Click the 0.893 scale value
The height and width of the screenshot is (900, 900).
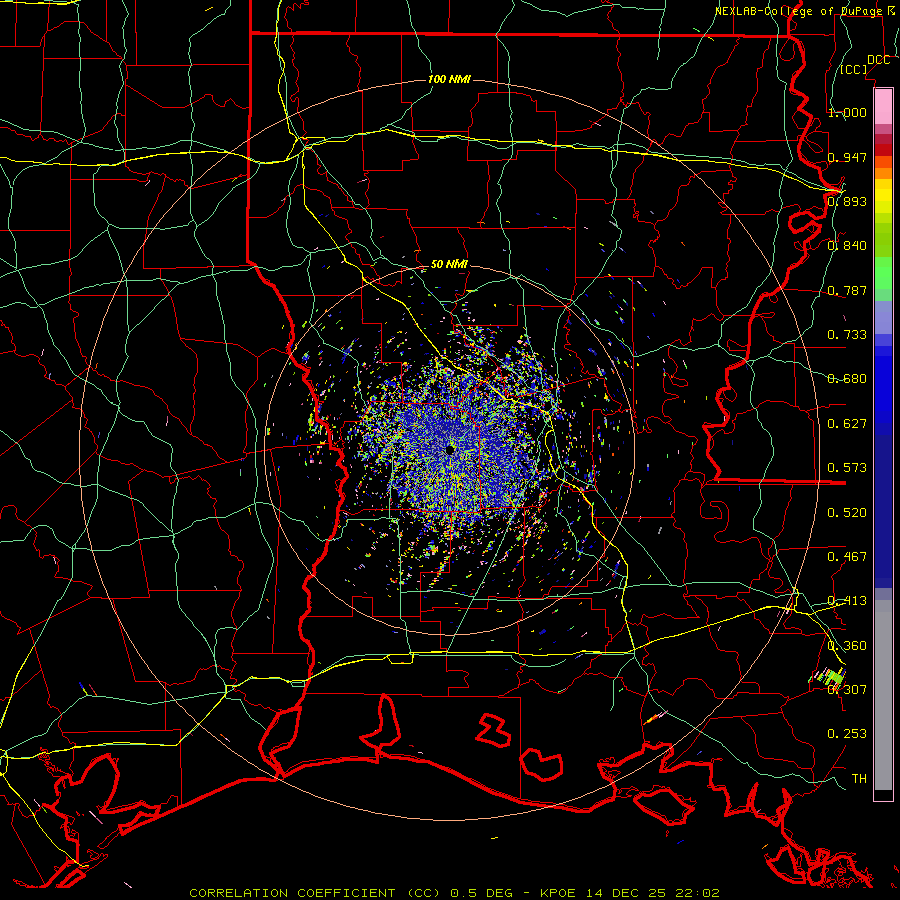[847, 201]
